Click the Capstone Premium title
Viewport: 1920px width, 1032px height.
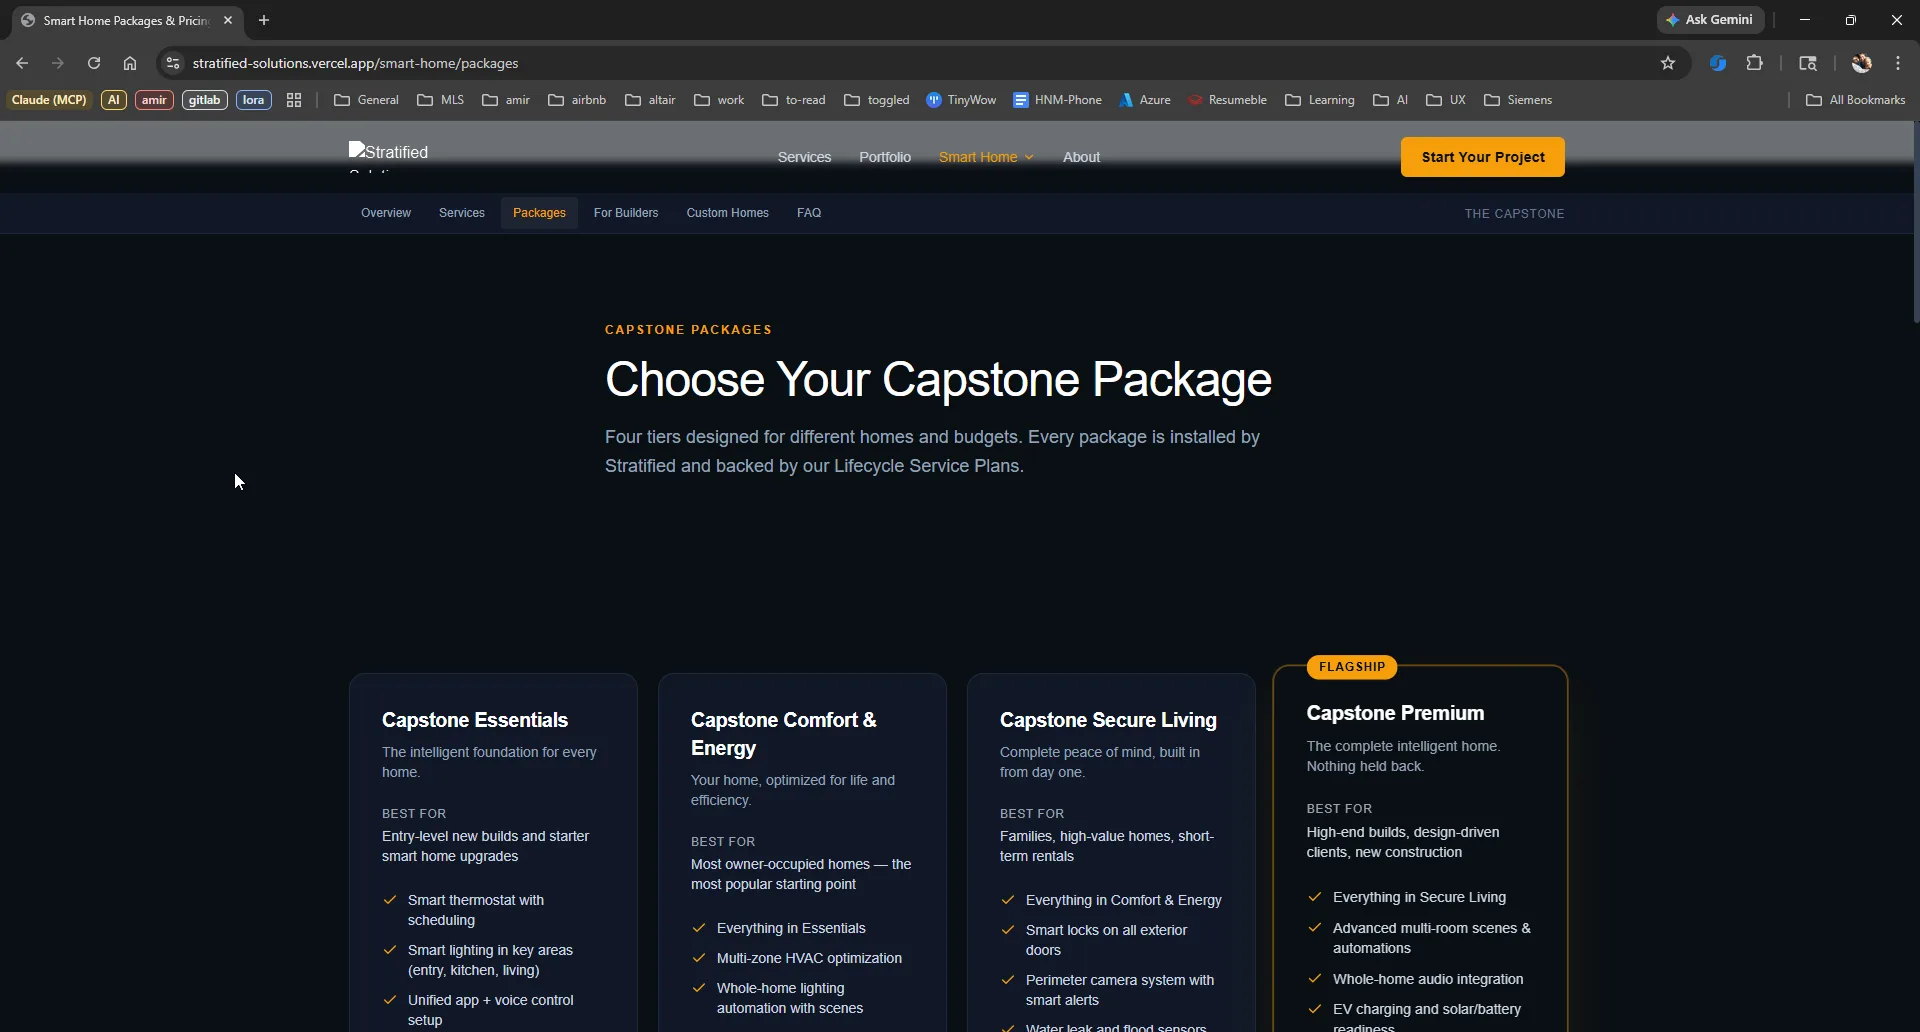pos(1395,713)
